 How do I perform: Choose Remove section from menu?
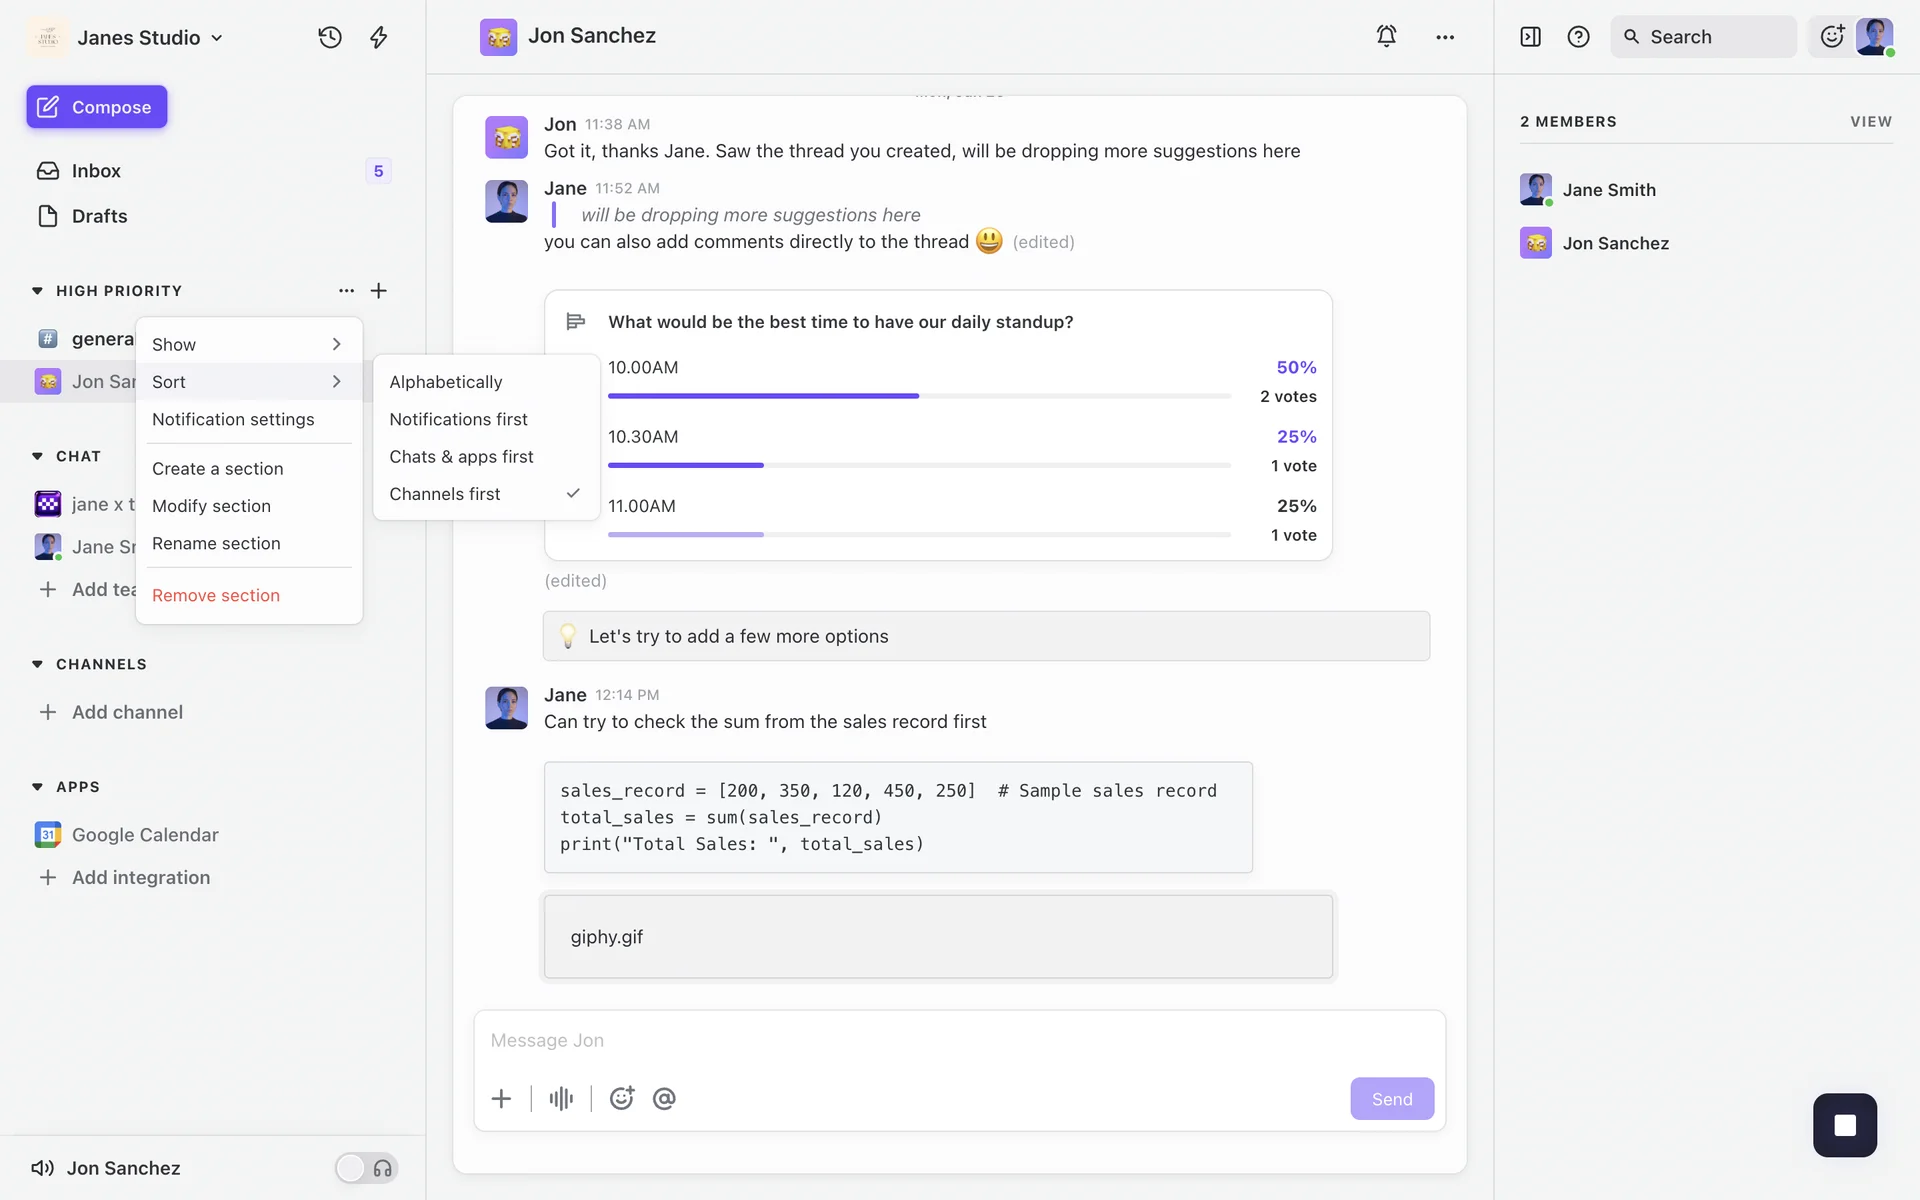click(x=216, y=595)
